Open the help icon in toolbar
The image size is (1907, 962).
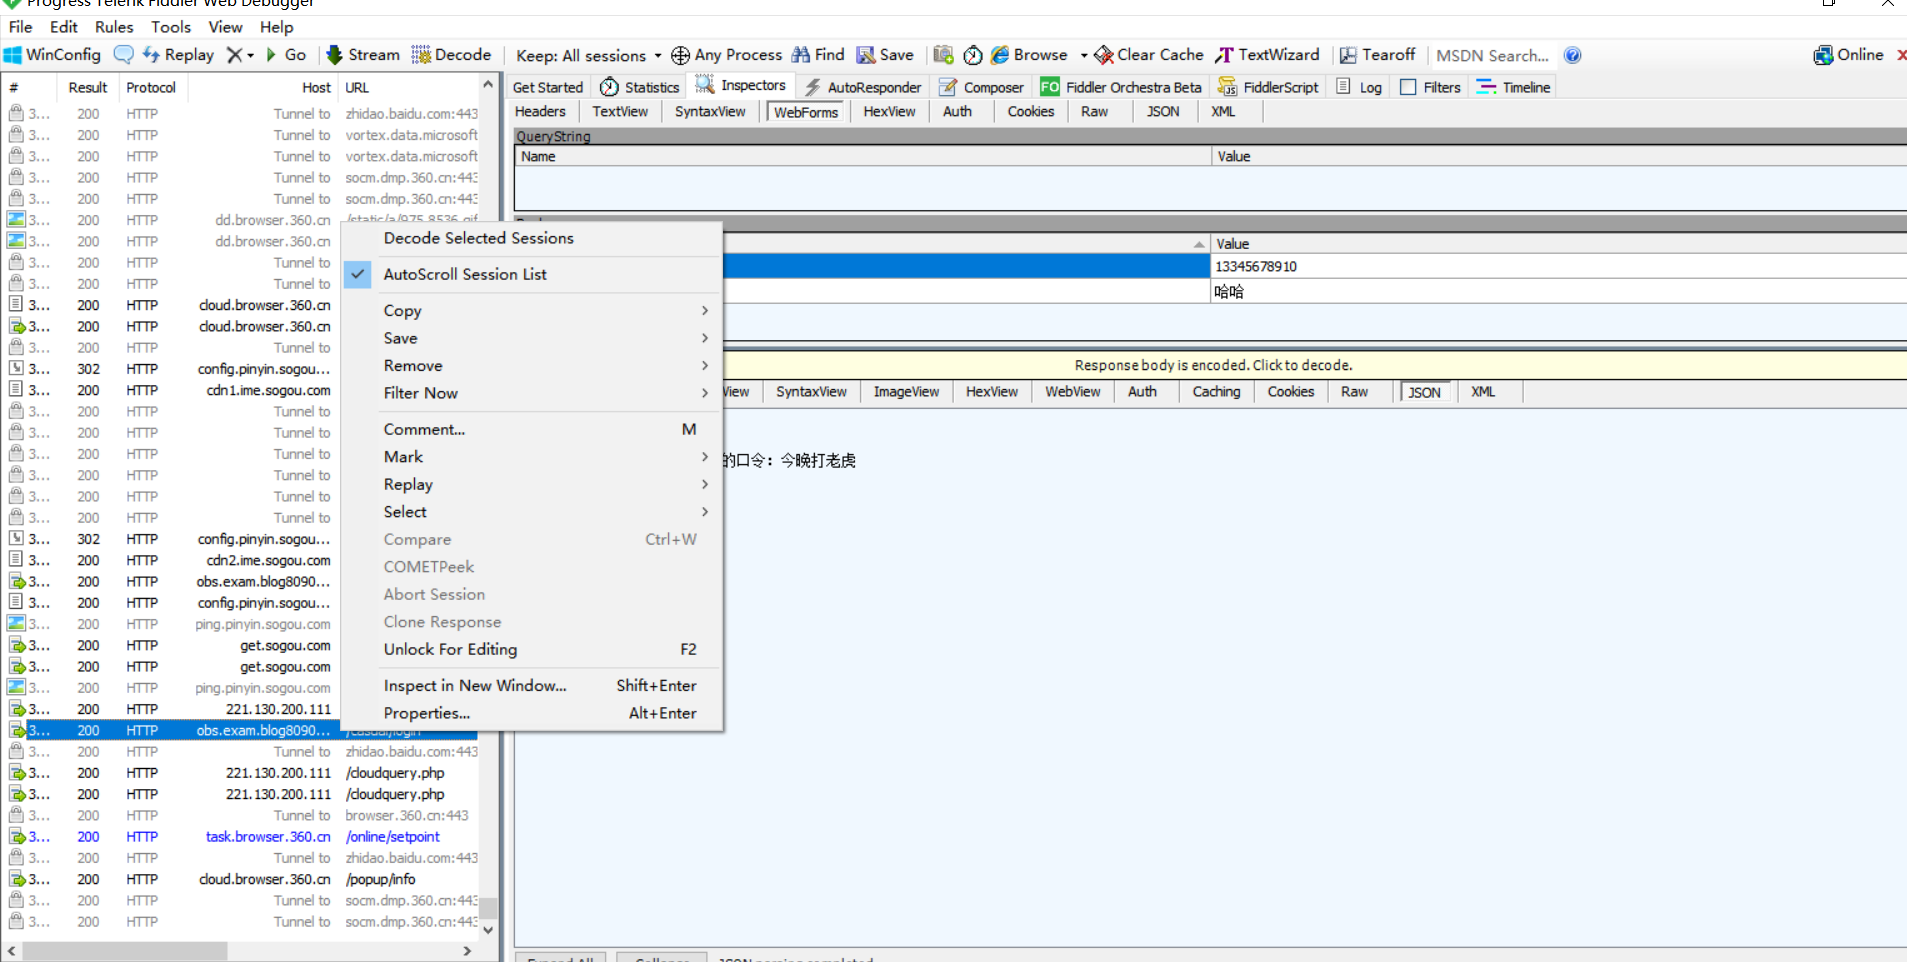click(1573, 55)
